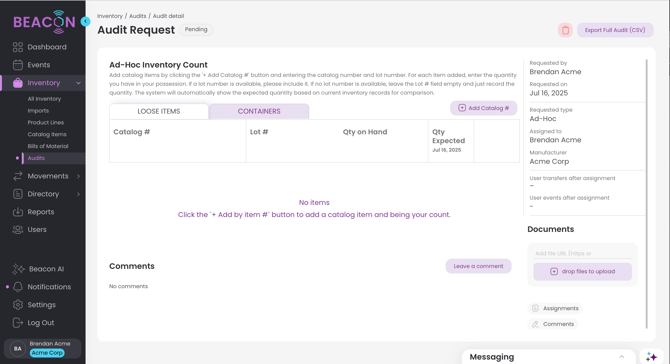Open Events via the calendar icon
This screenshot has height=364, width=670.
18,65
